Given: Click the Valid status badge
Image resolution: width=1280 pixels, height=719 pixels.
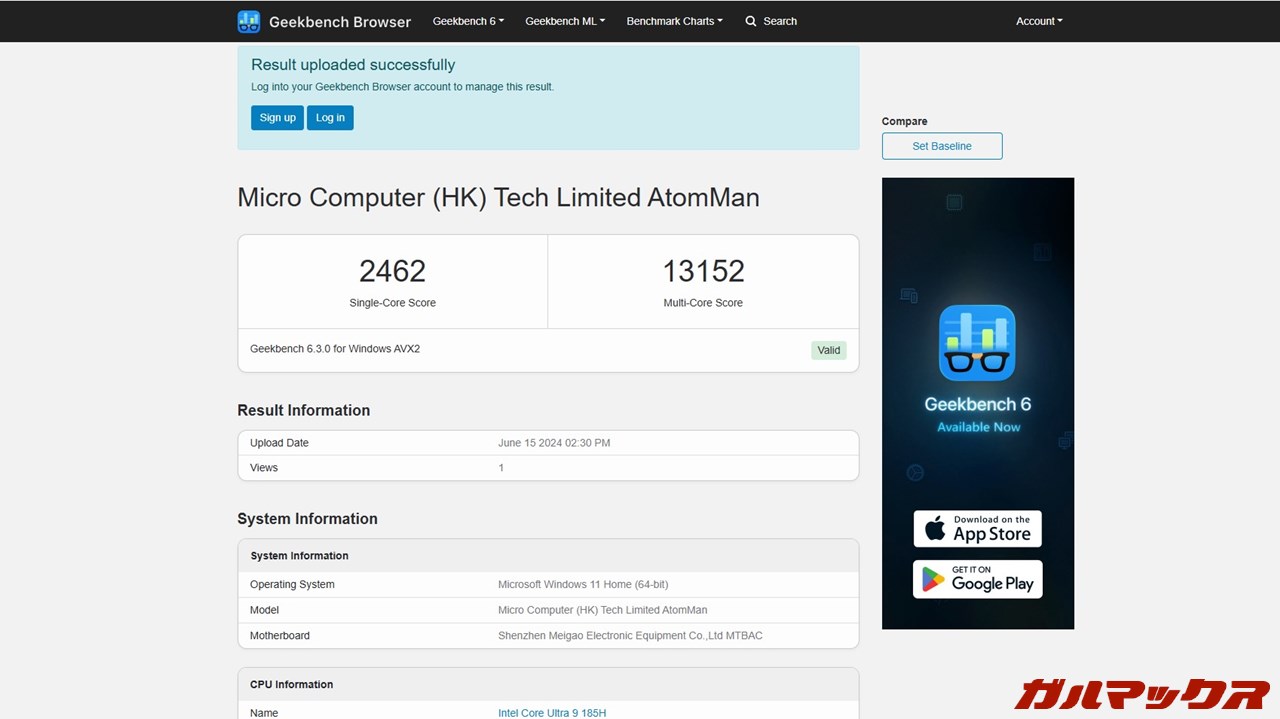Looking at the screenshot, I should coord(828,350).
